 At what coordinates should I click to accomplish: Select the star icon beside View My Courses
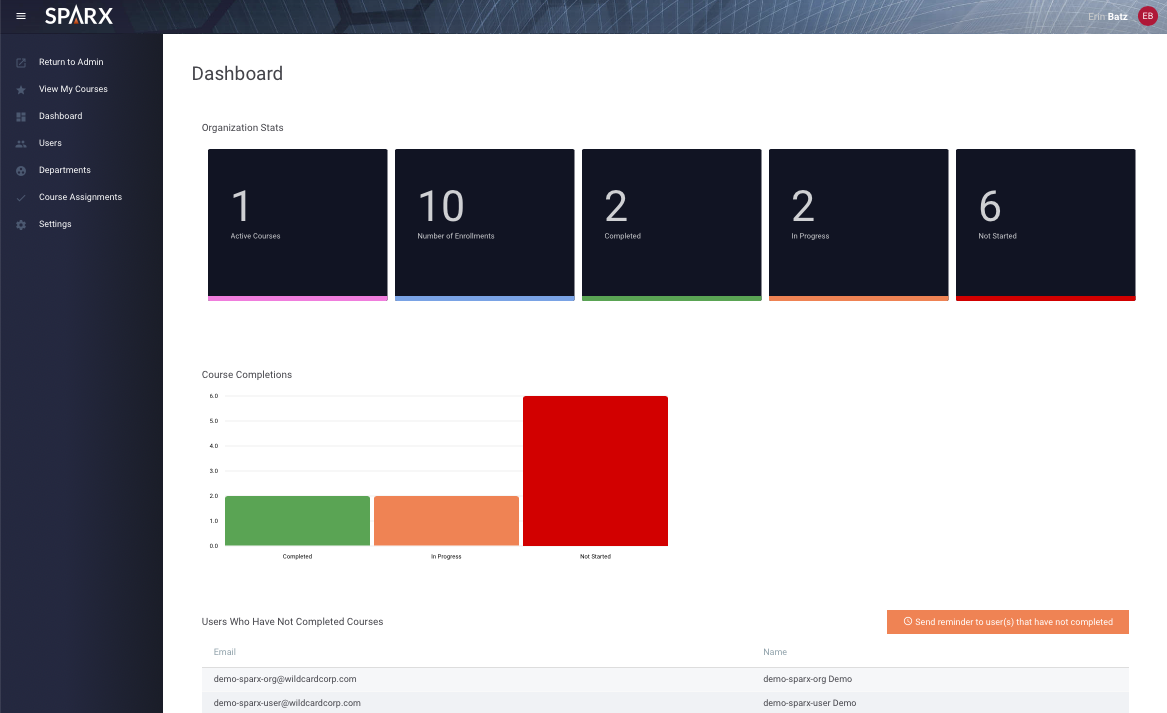(20, 89)
